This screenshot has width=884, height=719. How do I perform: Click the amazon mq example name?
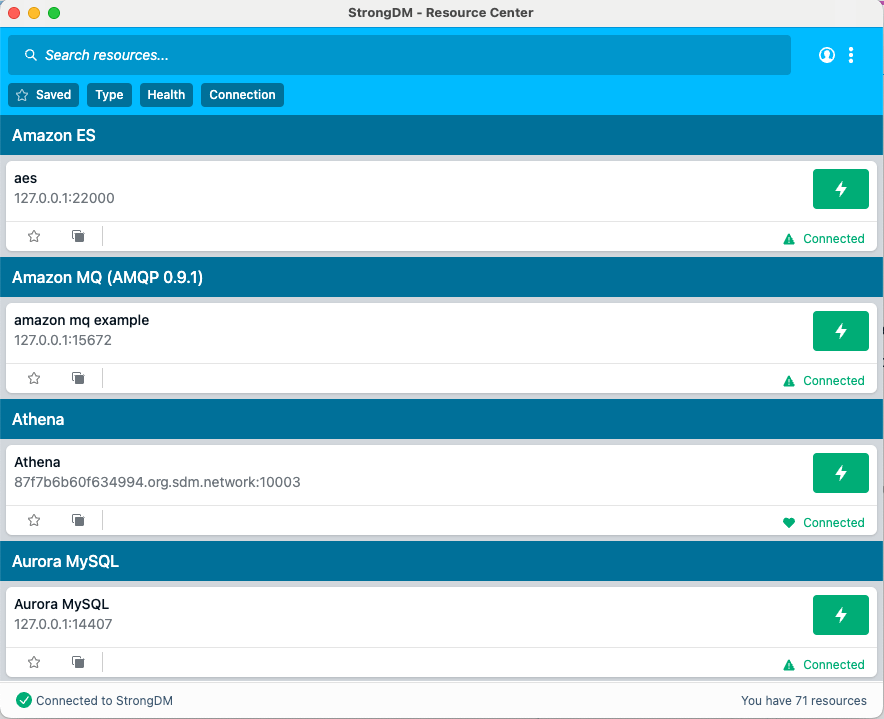[82, 320]
